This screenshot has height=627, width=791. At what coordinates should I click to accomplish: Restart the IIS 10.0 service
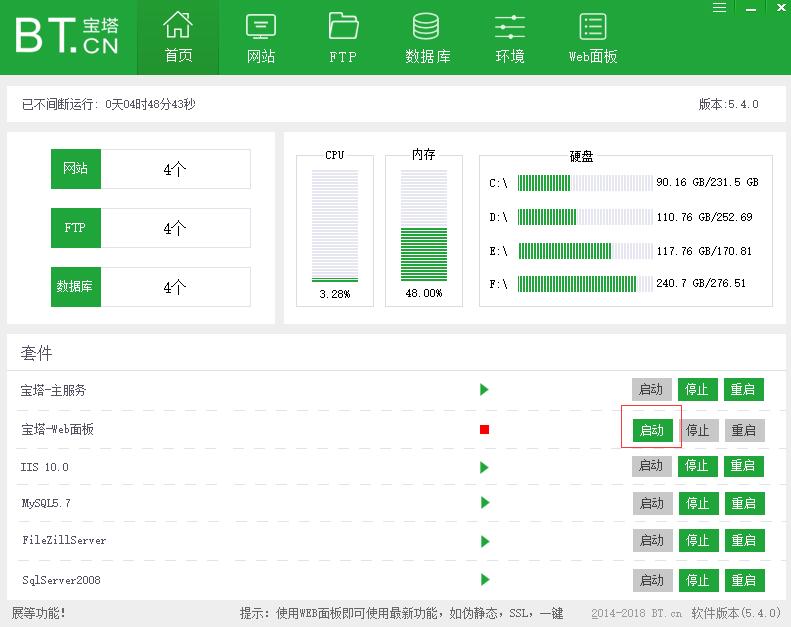click(x=744, y=466)
